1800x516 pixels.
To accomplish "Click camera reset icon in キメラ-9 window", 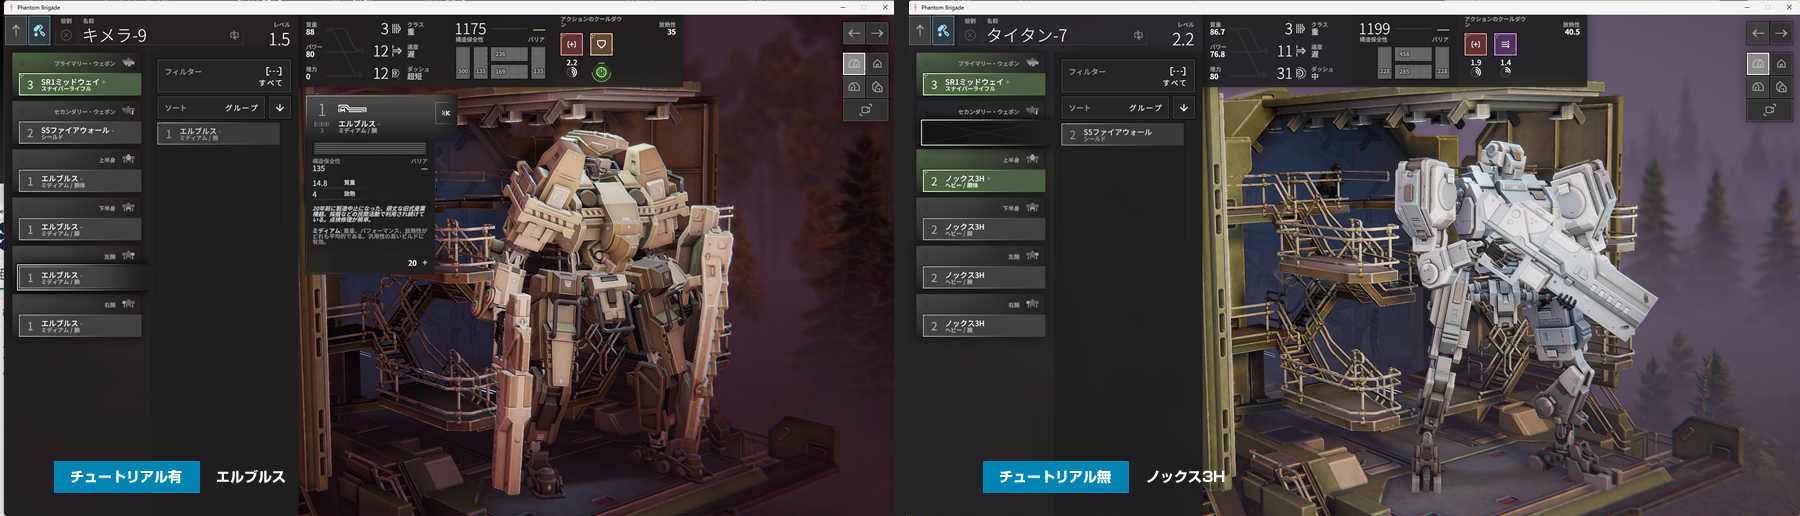I will click(x=866, y=110).
